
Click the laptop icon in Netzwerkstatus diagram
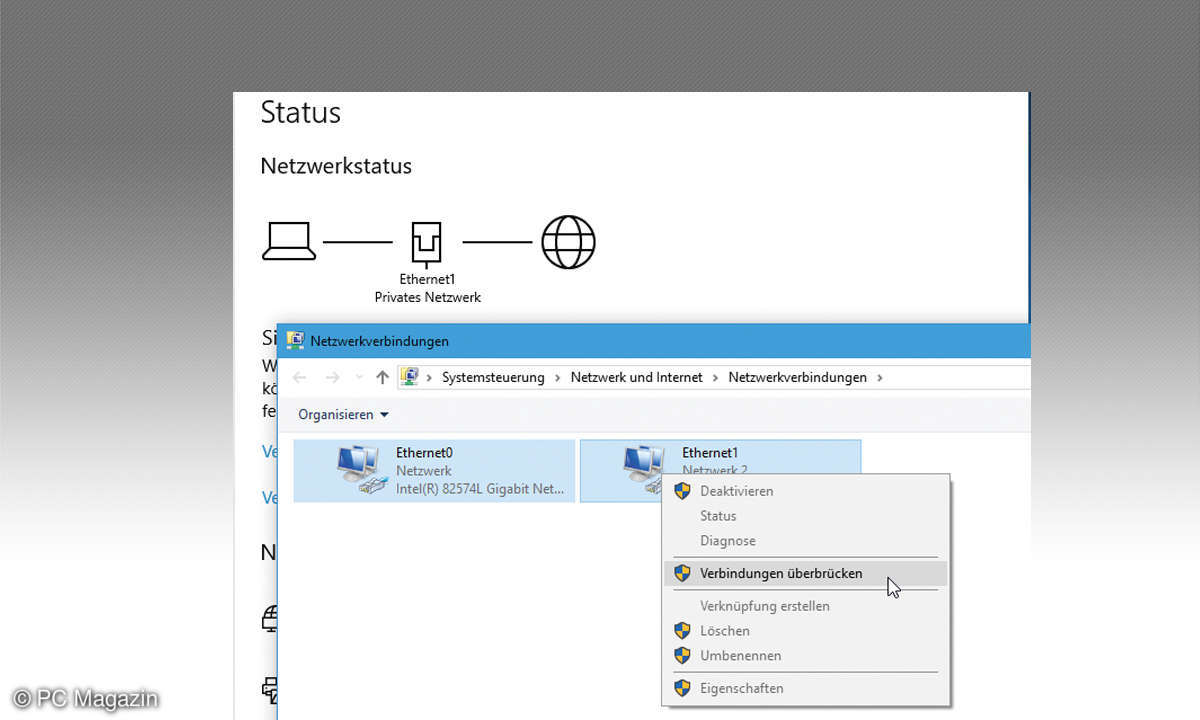click(x=289, y=241)
